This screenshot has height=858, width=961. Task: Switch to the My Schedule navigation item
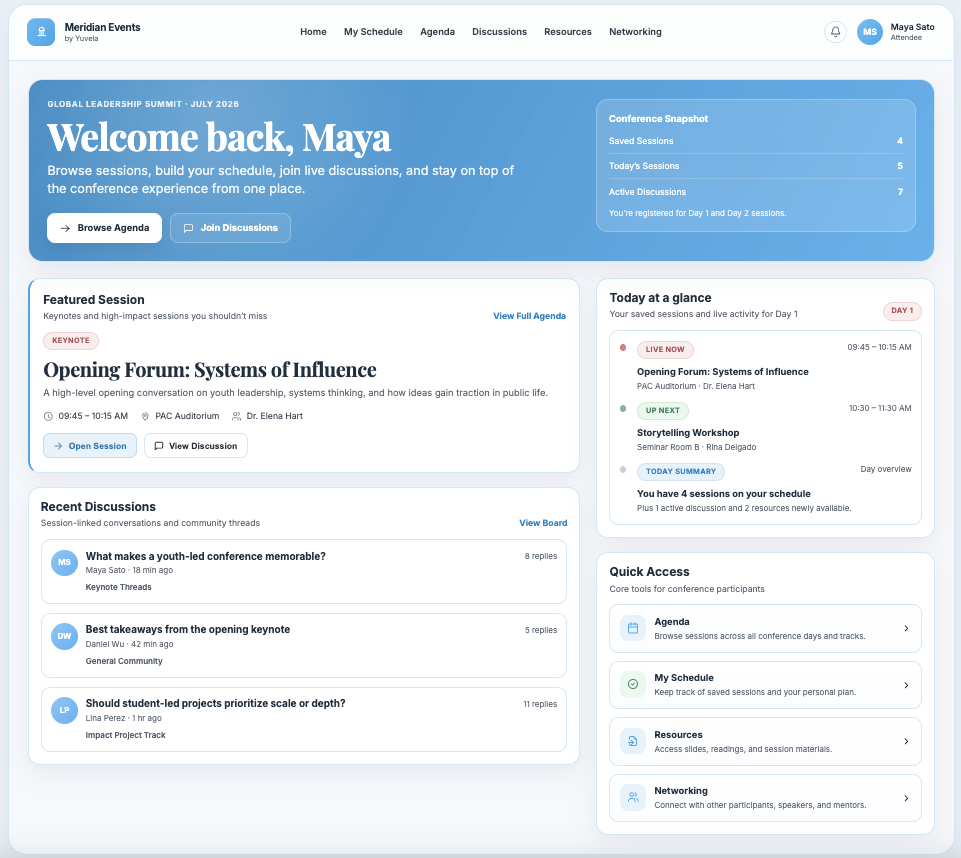click(373, 32)
